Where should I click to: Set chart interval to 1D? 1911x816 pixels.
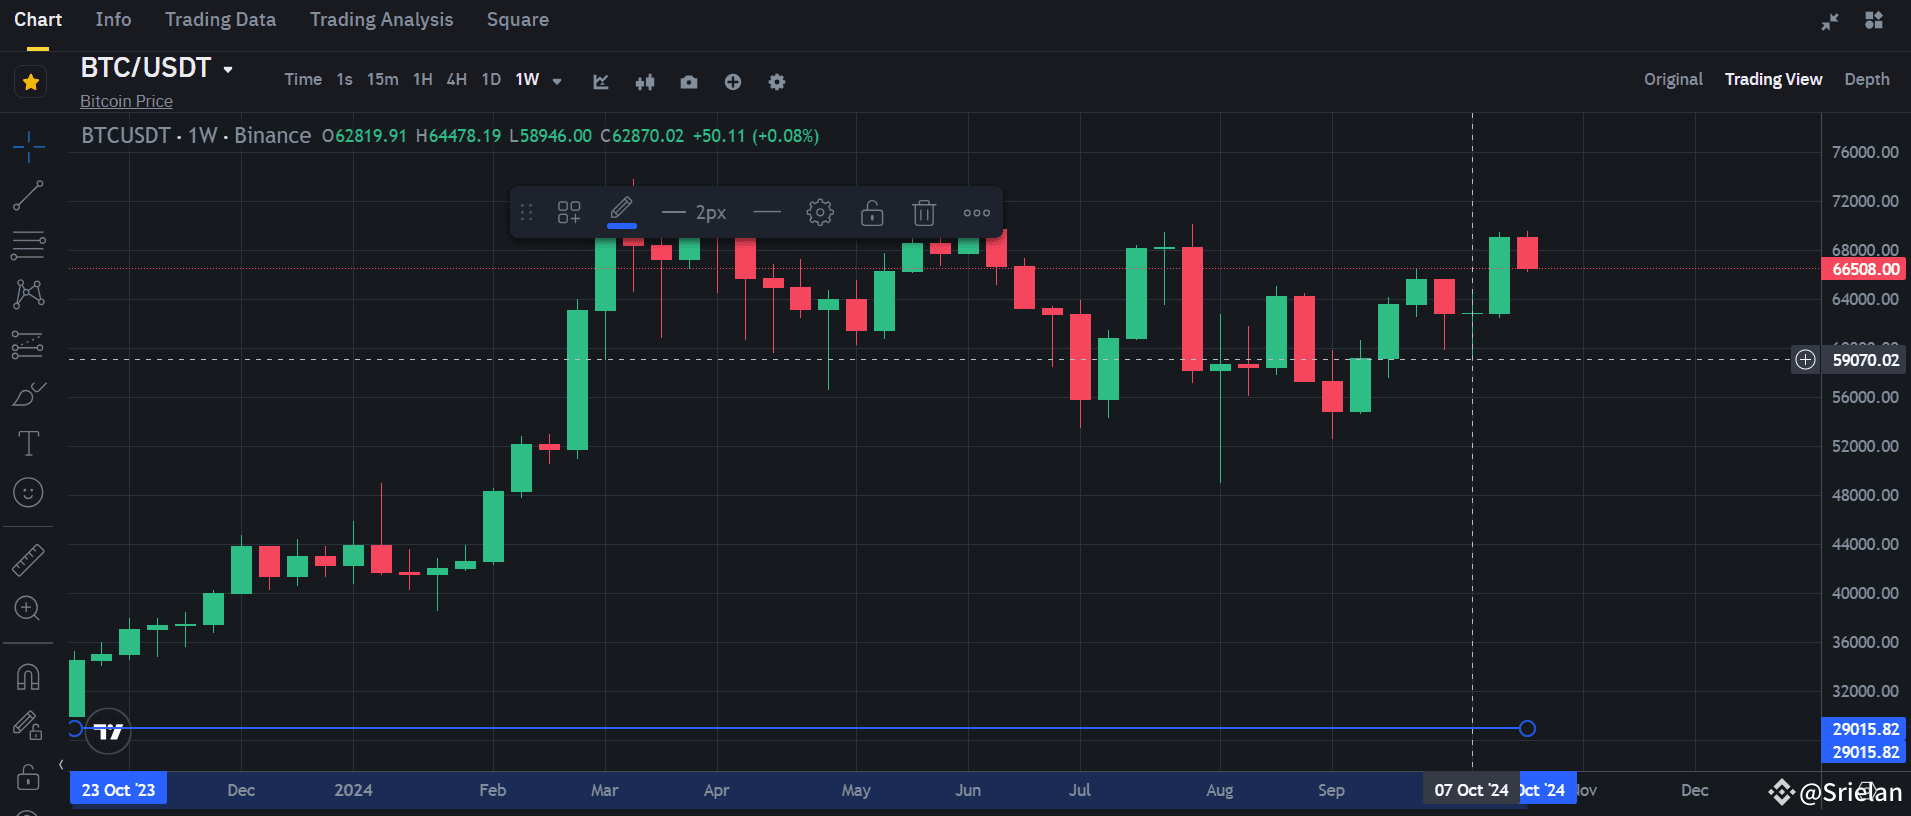pos(491,80)
